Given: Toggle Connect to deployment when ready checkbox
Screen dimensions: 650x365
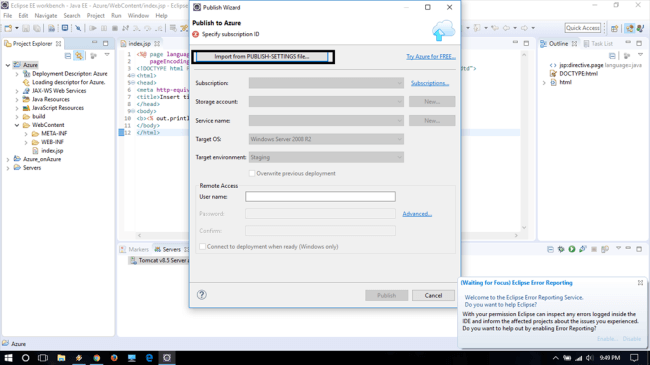Looking at the screenshot, I should tap(202, 246).
